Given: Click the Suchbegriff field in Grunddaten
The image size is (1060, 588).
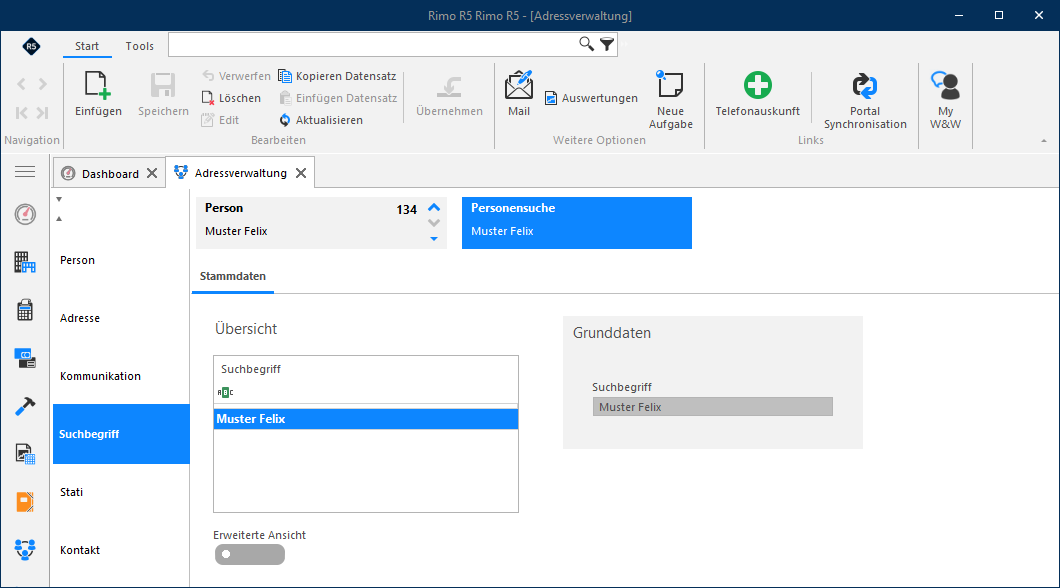Looking at the screenshot, I should pyautogui.click(x=713, y=407).
